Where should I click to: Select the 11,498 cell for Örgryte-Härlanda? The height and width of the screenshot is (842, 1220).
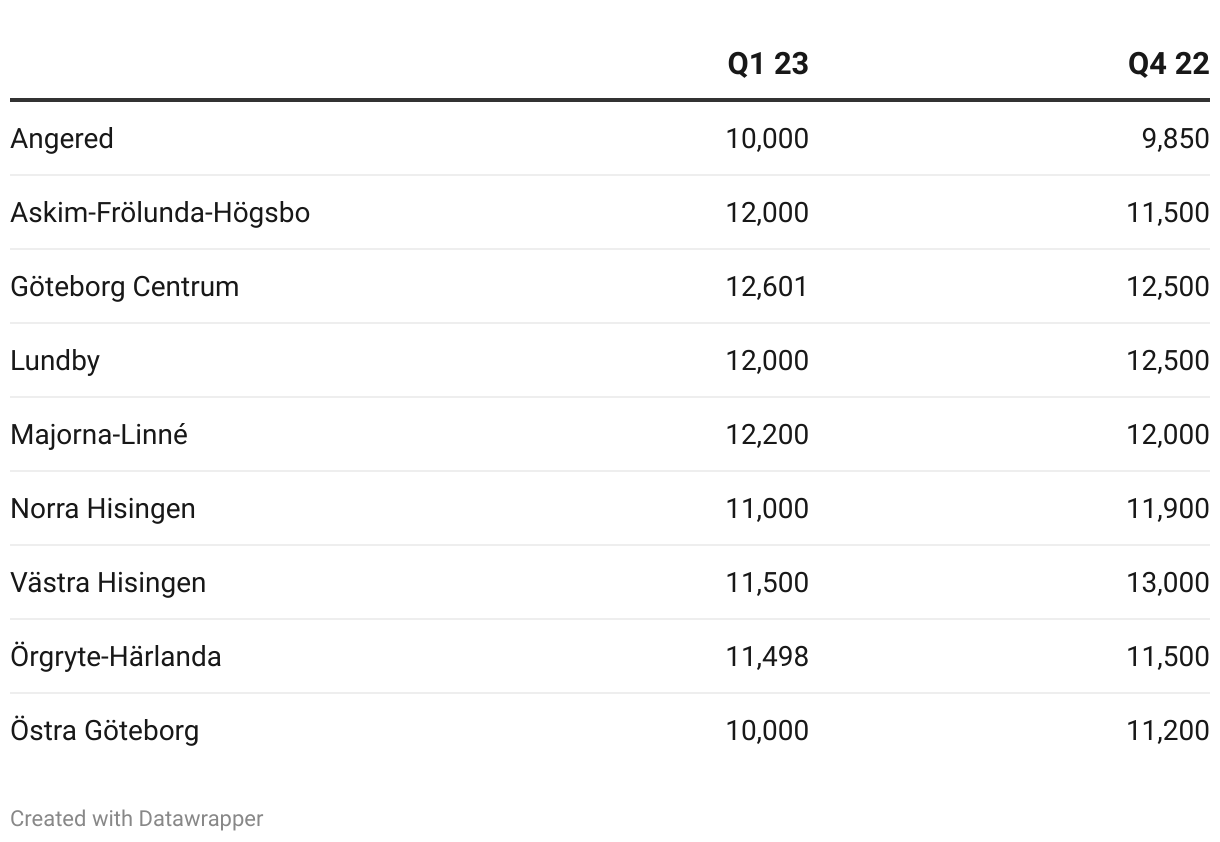[767, 656]
